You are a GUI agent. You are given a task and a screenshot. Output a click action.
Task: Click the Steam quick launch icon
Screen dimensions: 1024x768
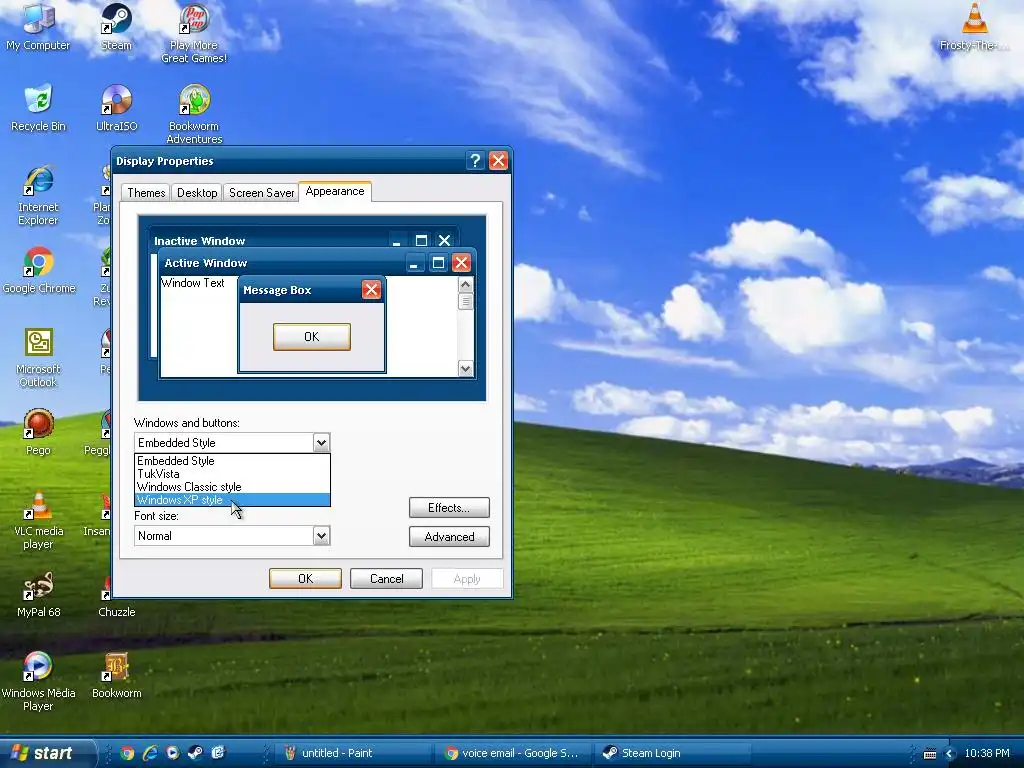195,753
